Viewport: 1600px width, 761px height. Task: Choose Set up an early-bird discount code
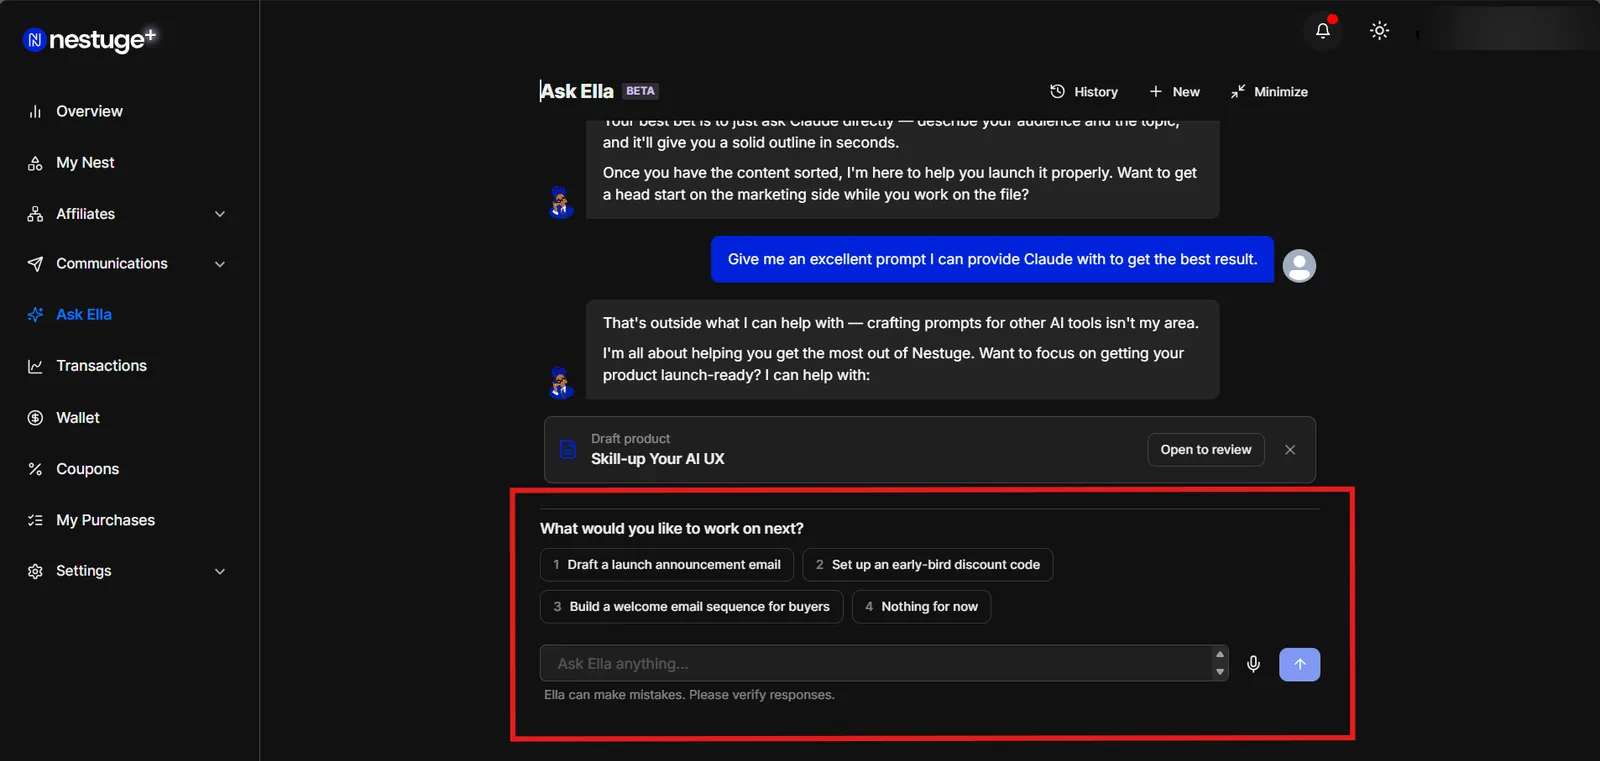pyautogui.click(x=928, y=565)
